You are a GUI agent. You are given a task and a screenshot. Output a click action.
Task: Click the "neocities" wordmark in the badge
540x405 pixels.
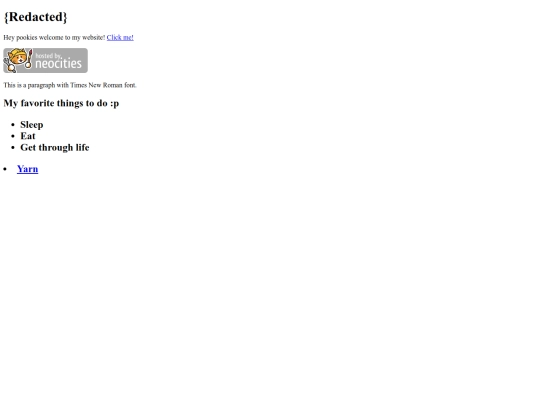tap(59, 63)
